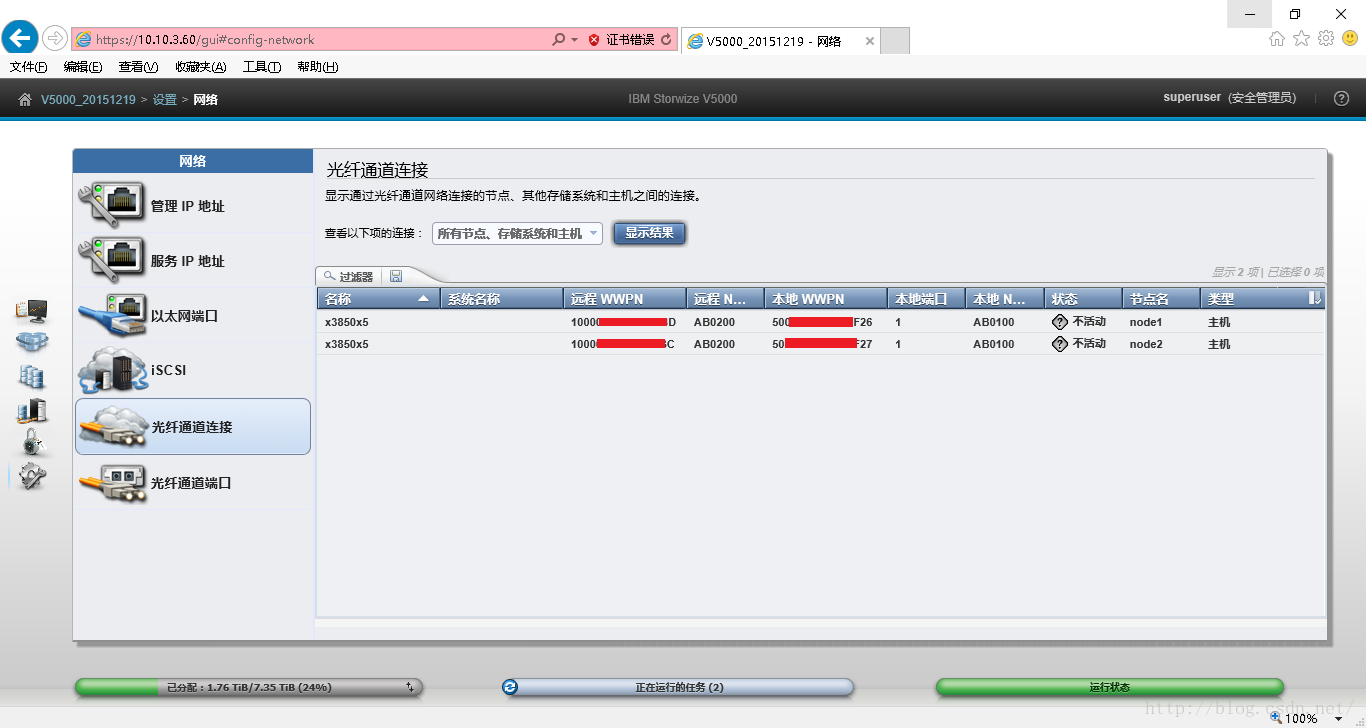Click the 过滤器 filter button

tap(348, 276)
